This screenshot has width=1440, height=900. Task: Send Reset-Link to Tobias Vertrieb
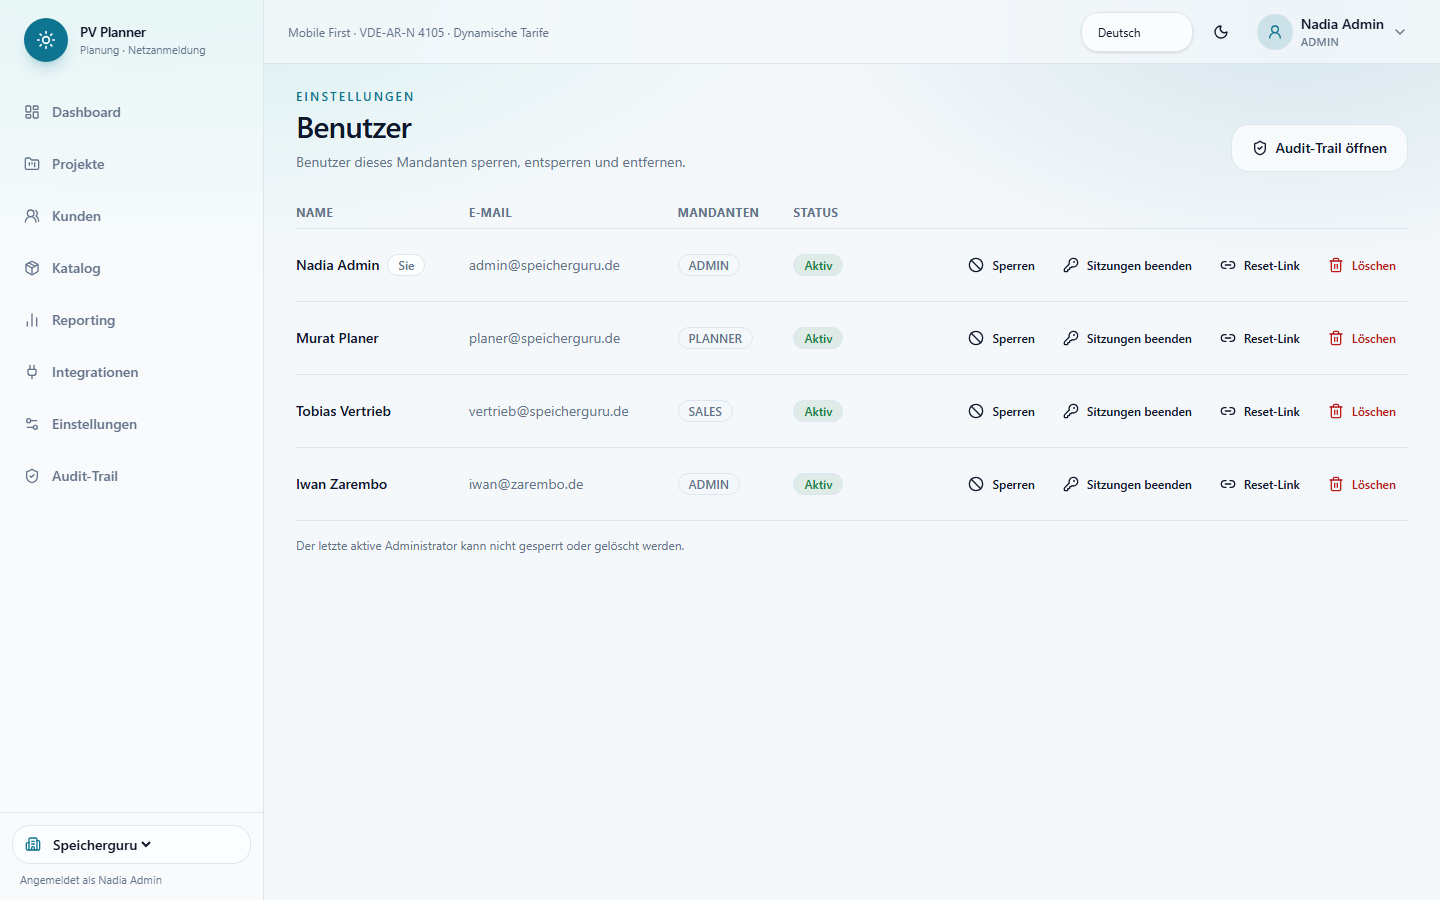click(x=1260, y=411)
